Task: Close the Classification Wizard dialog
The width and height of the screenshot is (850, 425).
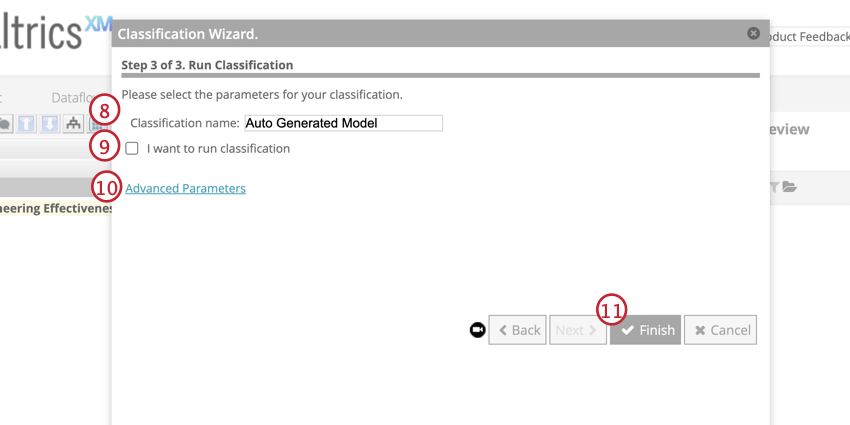Action: pyautogui.click(x=753, y=33)
